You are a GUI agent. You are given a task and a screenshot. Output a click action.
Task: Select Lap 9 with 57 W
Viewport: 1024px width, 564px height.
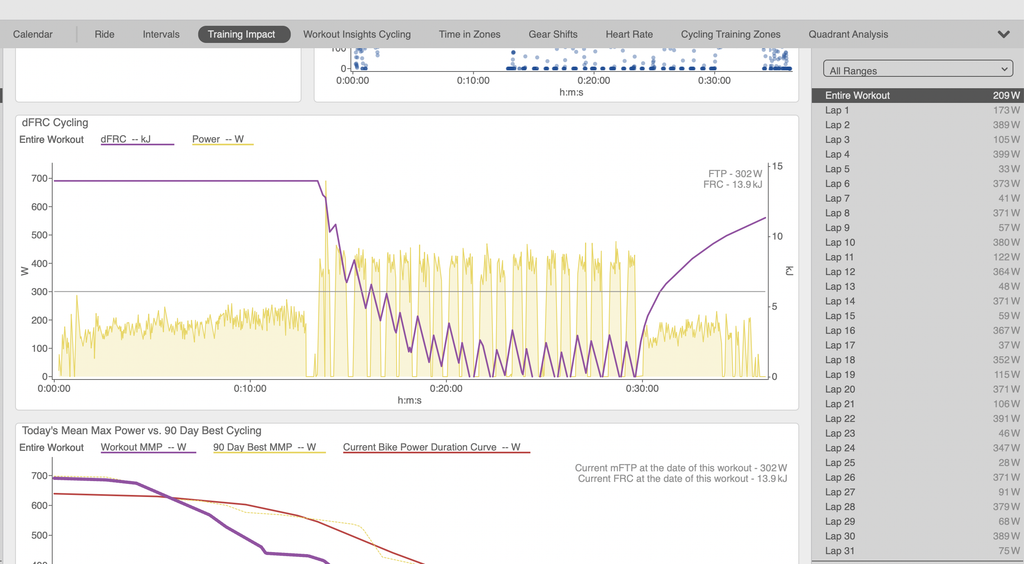(x=918, y=228)
